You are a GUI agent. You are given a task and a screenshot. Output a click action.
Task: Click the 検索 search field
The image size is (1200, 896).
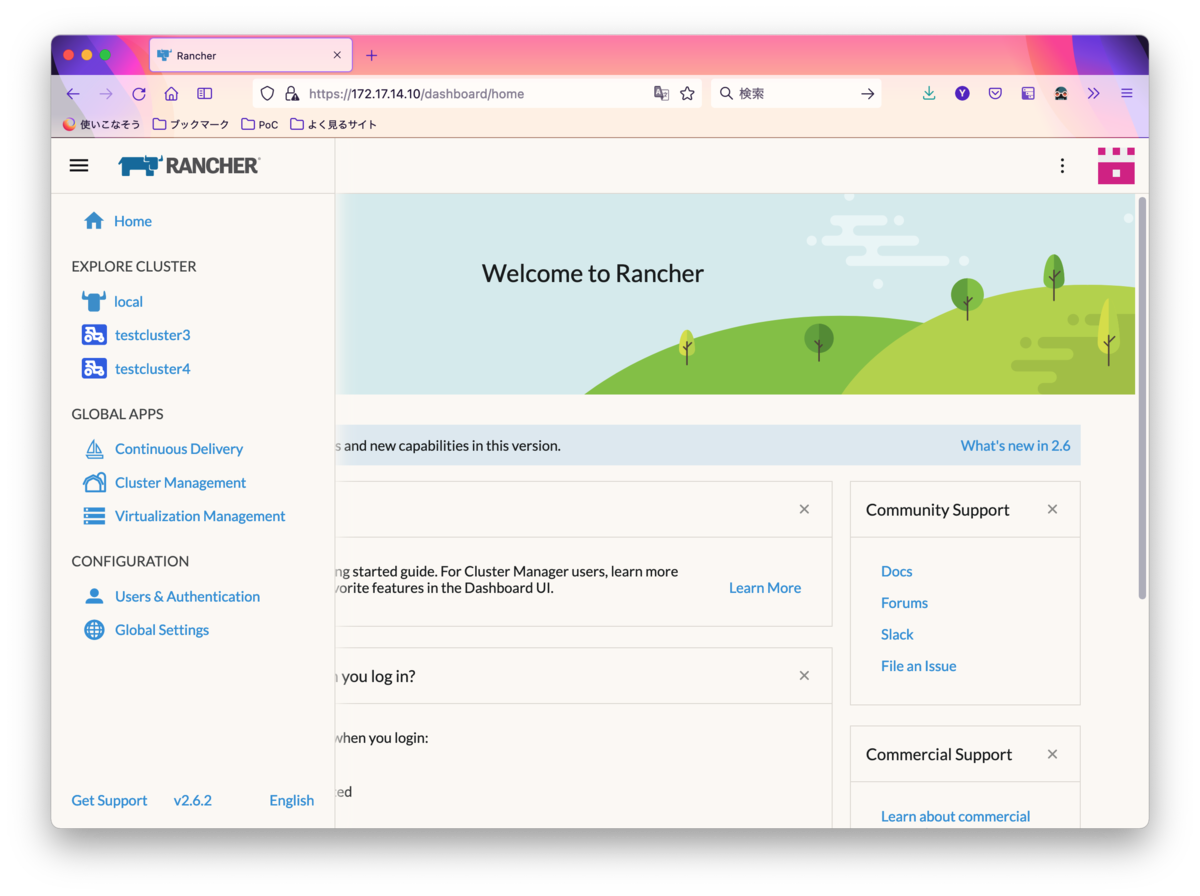point(795,94)
